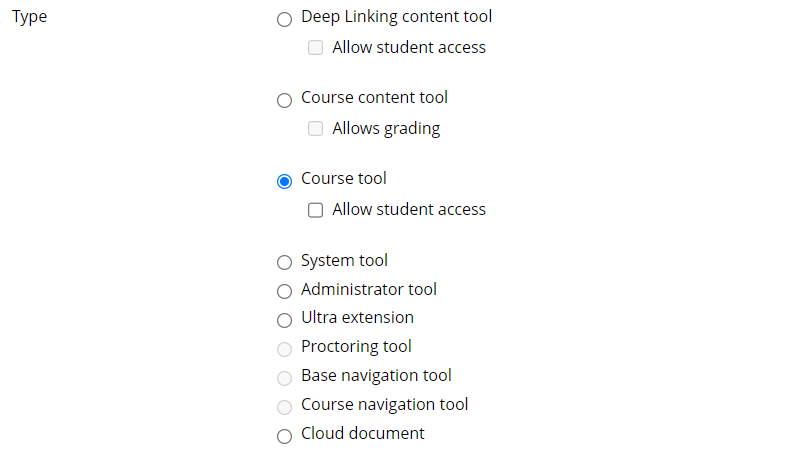Image resolution: width=796 pixels, height=461 pixels.
Task: Choose the Course content tool radio button
Action: (284, 100)
